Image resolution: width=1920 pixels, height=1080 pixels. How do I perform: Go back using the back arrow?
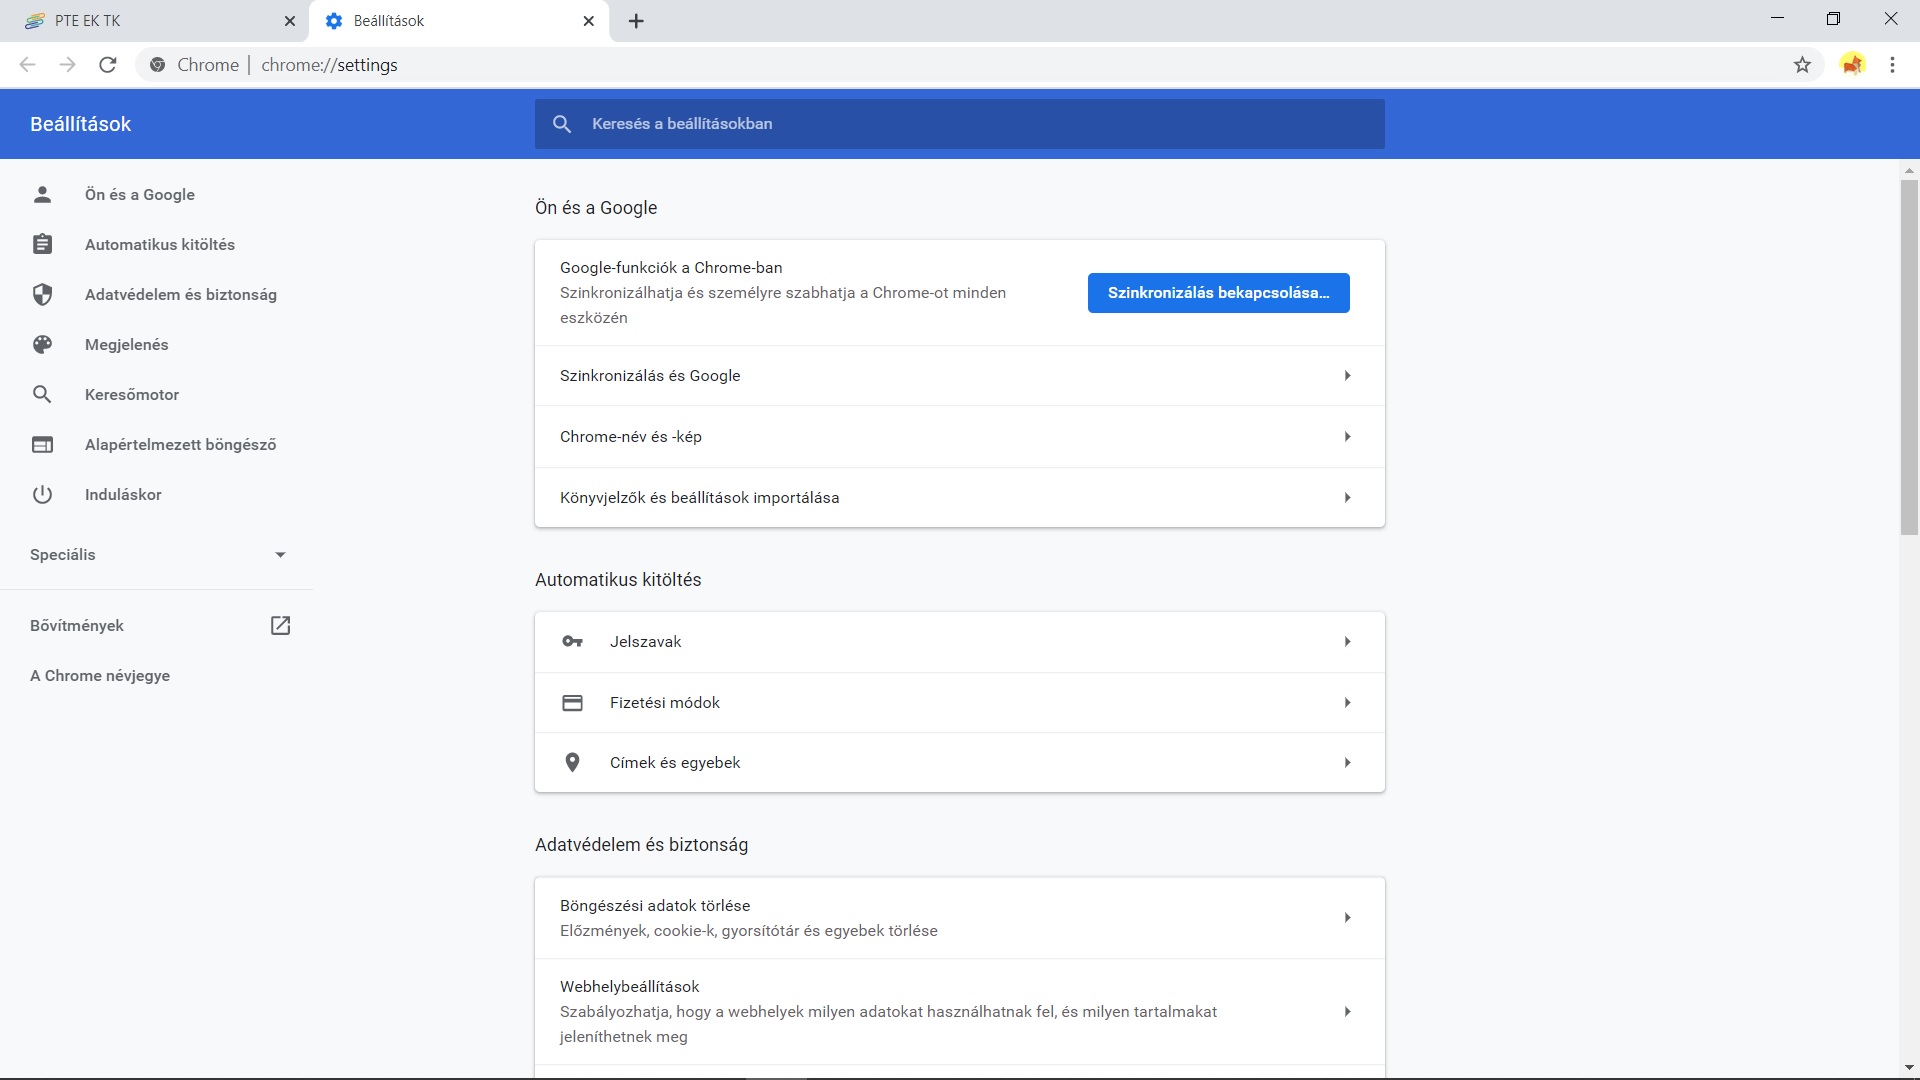[28, 65]
